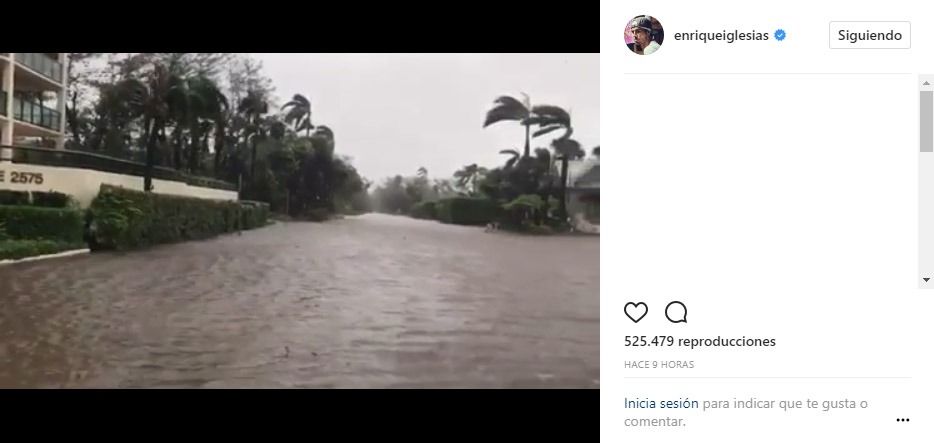Click the "para indicar que te gusta" text
The image size is (934, 443).
pyautogui.click(x=785, y=404)
